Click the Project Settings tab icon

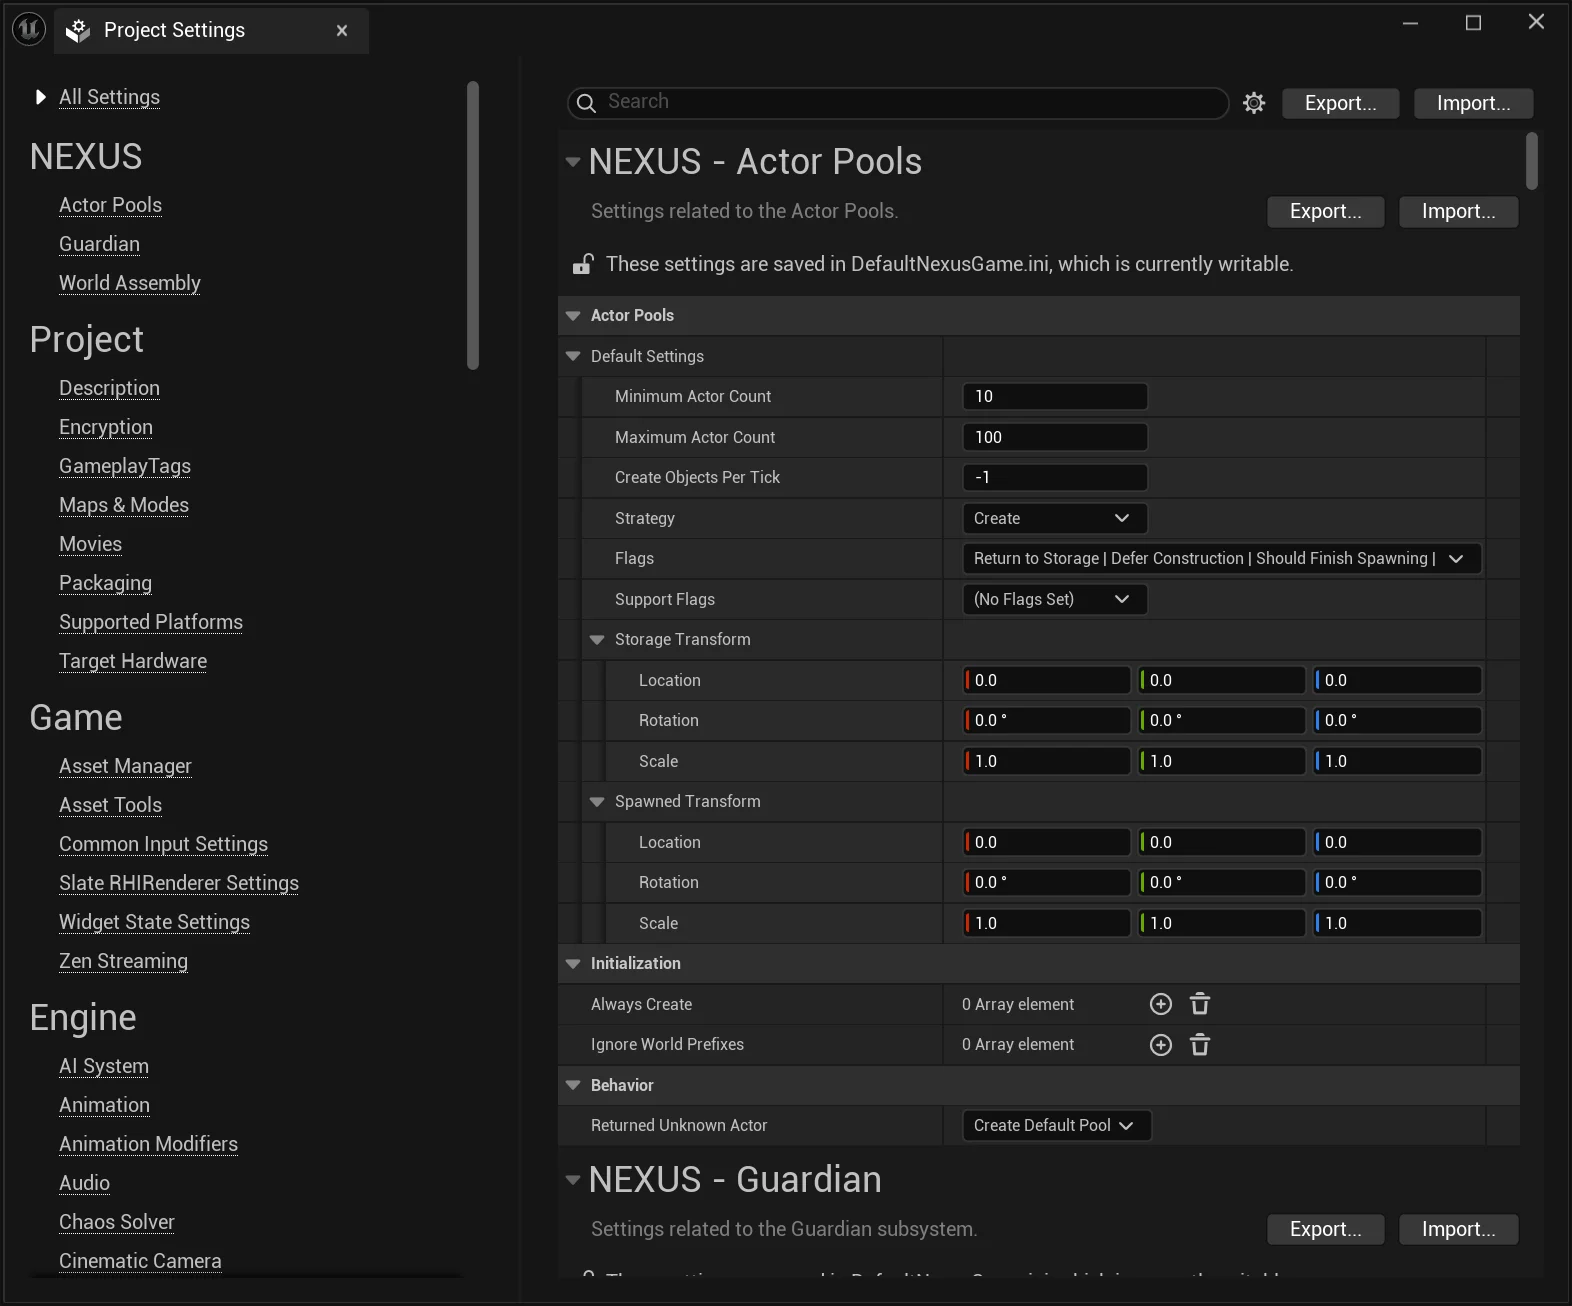78,31
